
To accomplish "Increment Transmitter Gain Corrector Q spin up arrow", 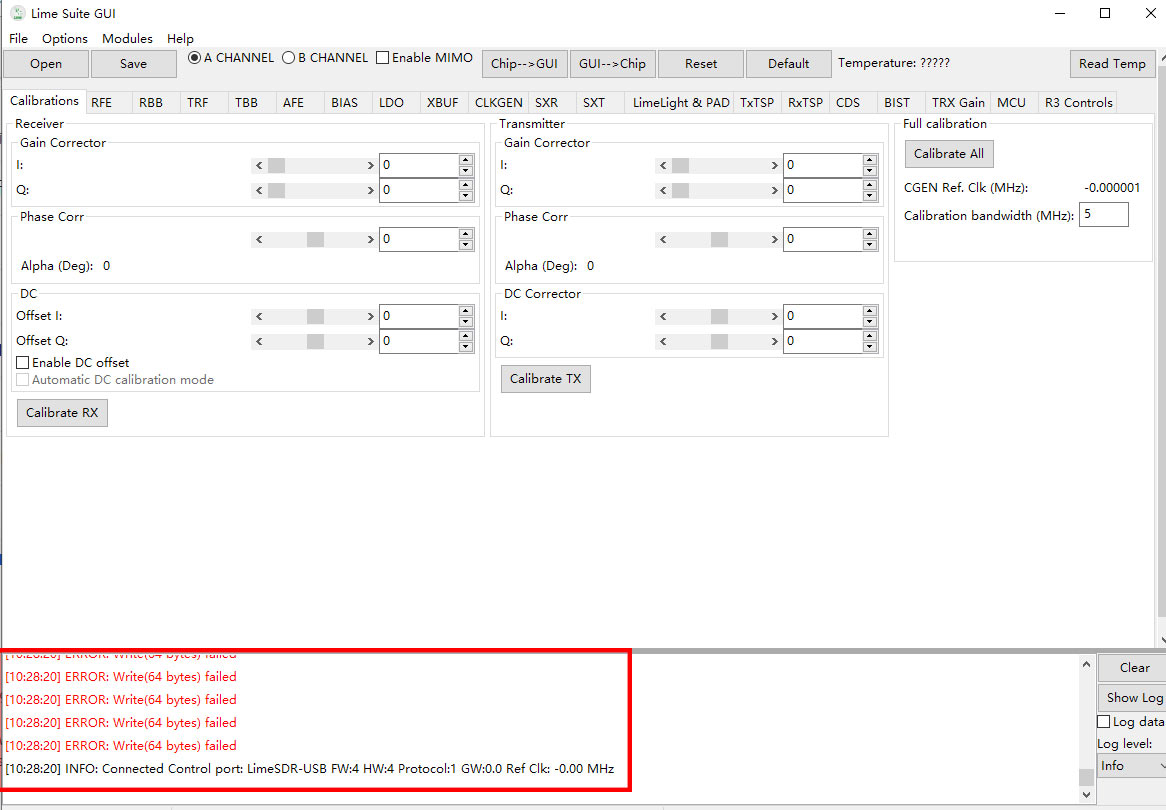I will tap(870, 185).
